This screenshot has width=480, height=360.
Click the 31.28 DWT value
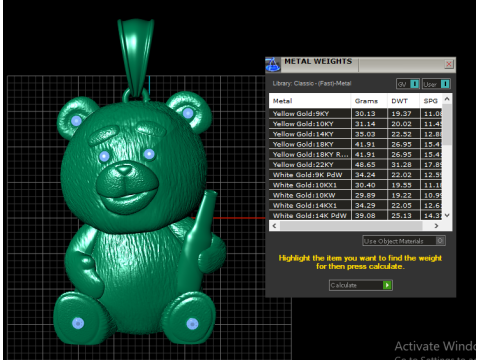pos(401,165)
